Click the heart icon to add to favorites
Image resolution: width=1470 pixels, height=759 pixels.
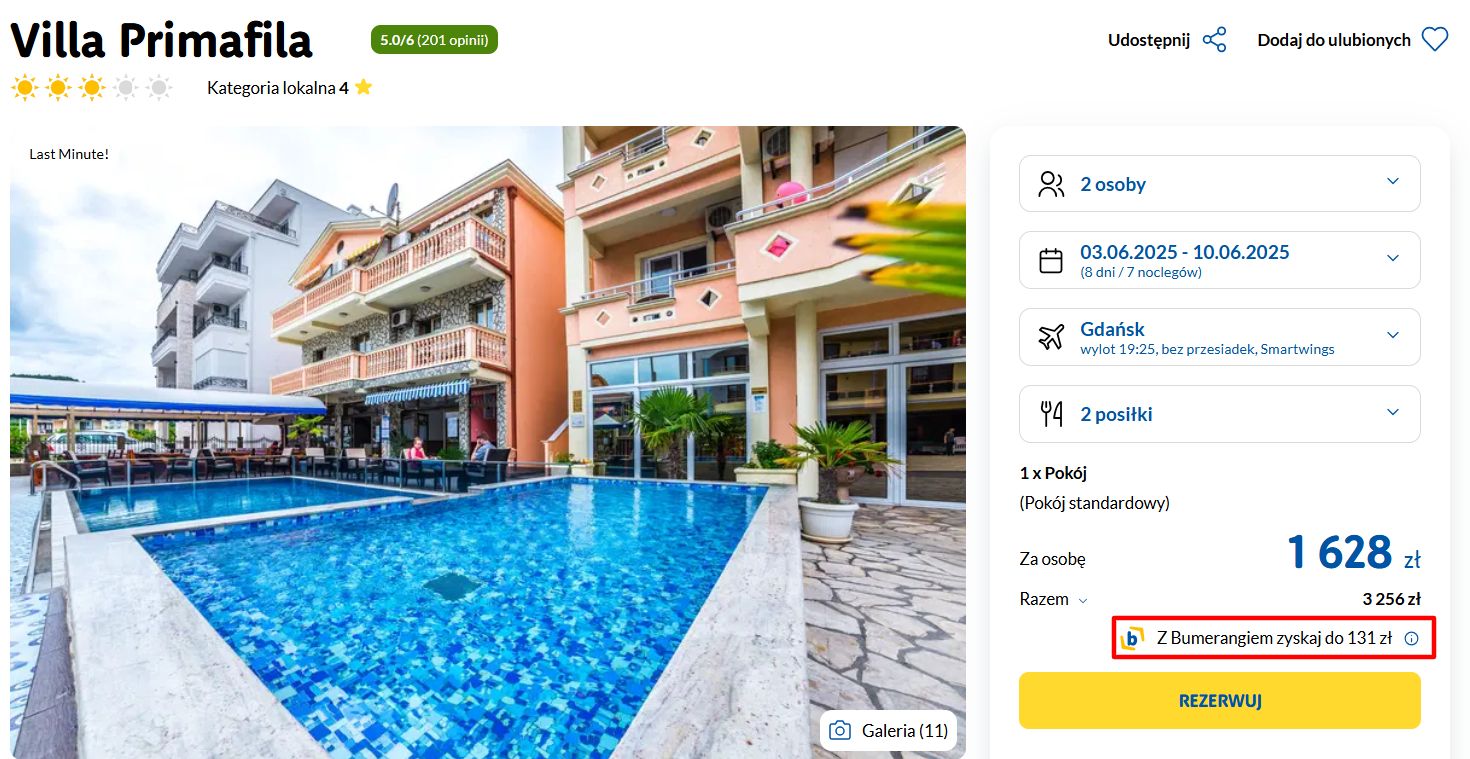pos(1435,40)
